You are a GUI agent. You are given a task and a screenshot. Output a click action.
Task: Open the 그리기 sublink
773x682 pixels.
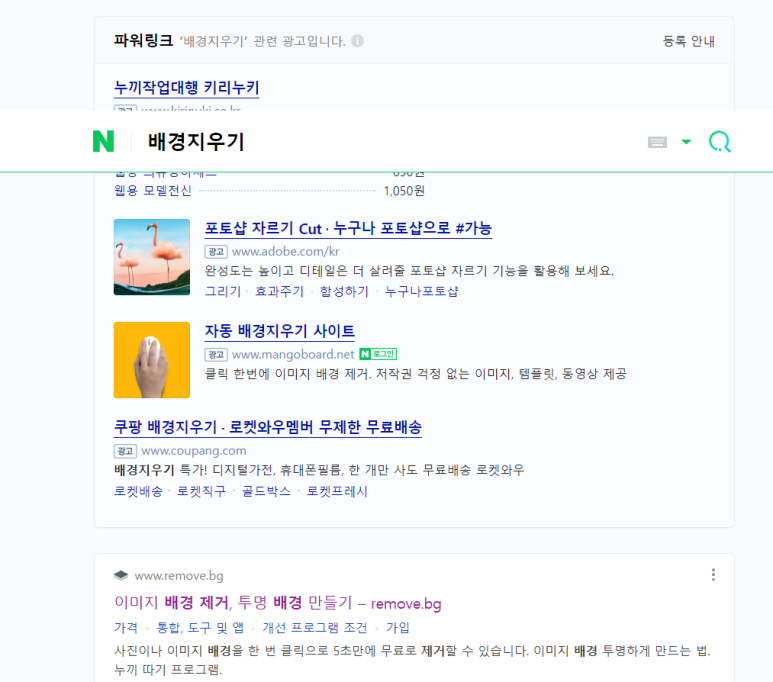[222, 291]
